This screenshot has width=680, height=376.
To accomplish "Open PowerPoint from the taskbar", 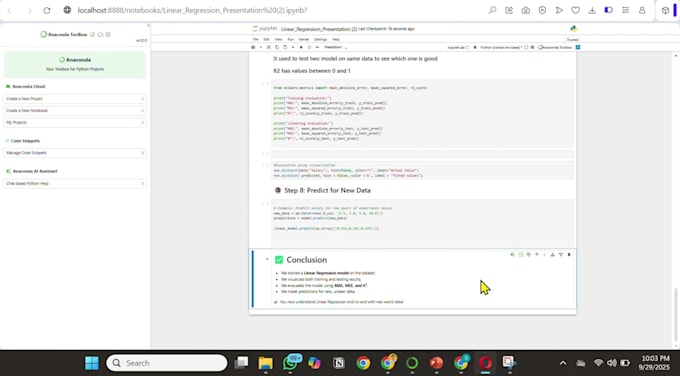I will tap(436, 363).
